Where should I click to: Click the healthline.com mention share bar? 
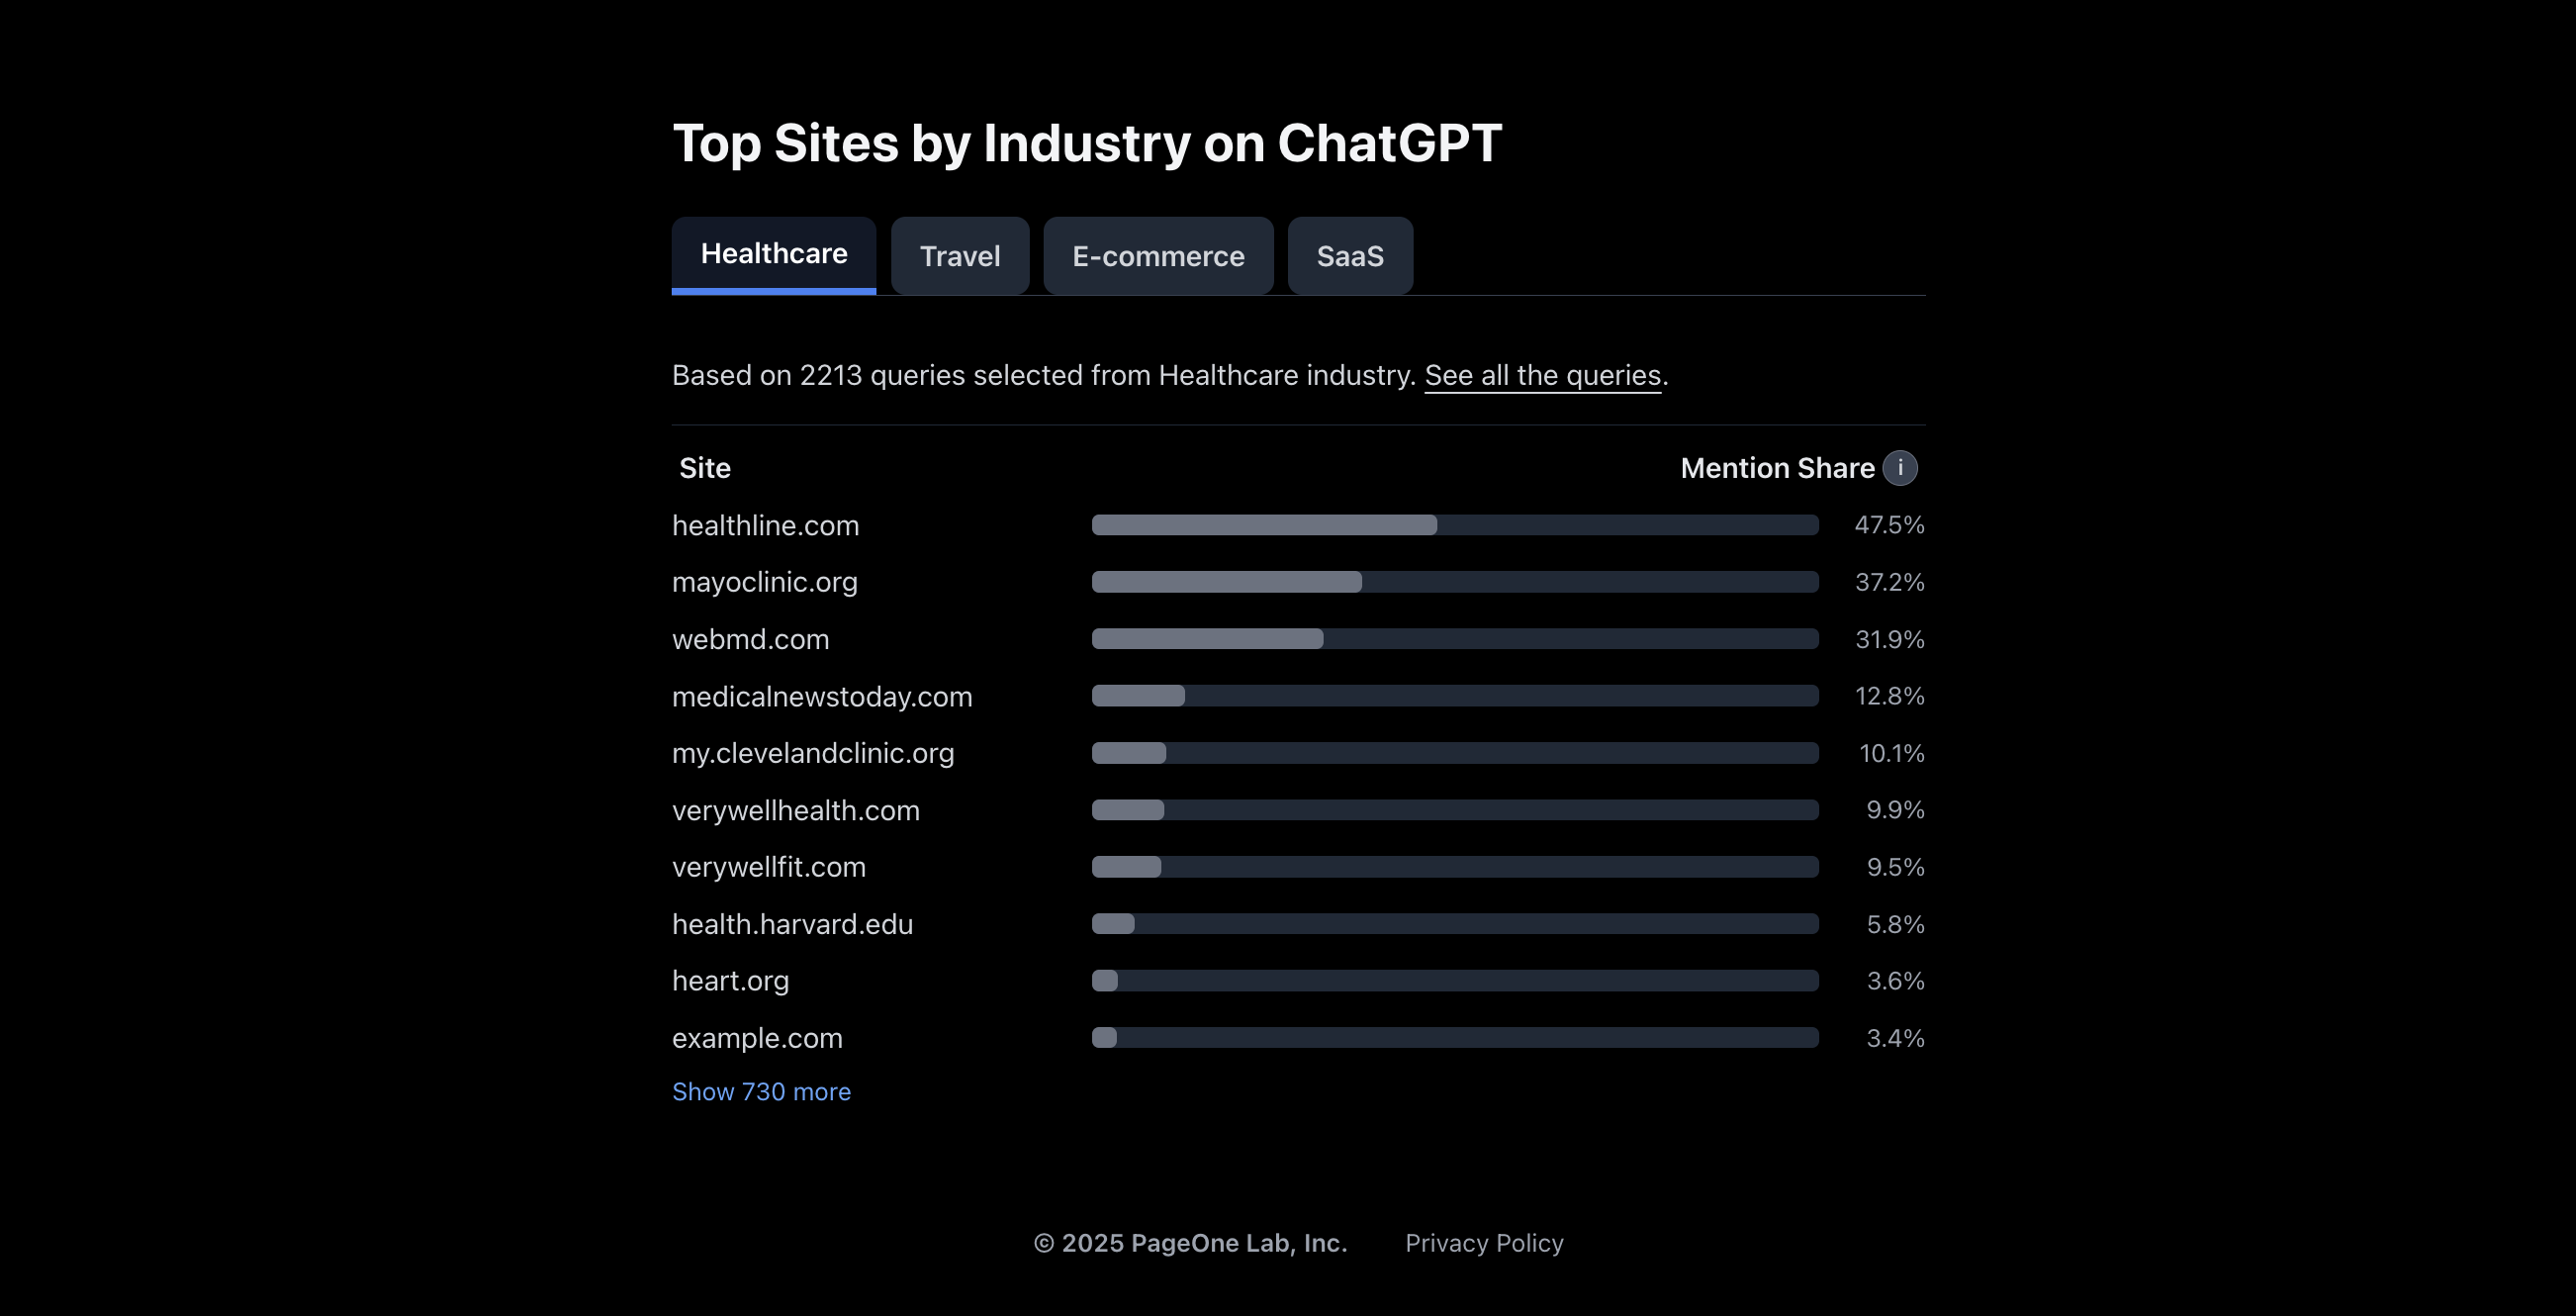pos(1454,525)
